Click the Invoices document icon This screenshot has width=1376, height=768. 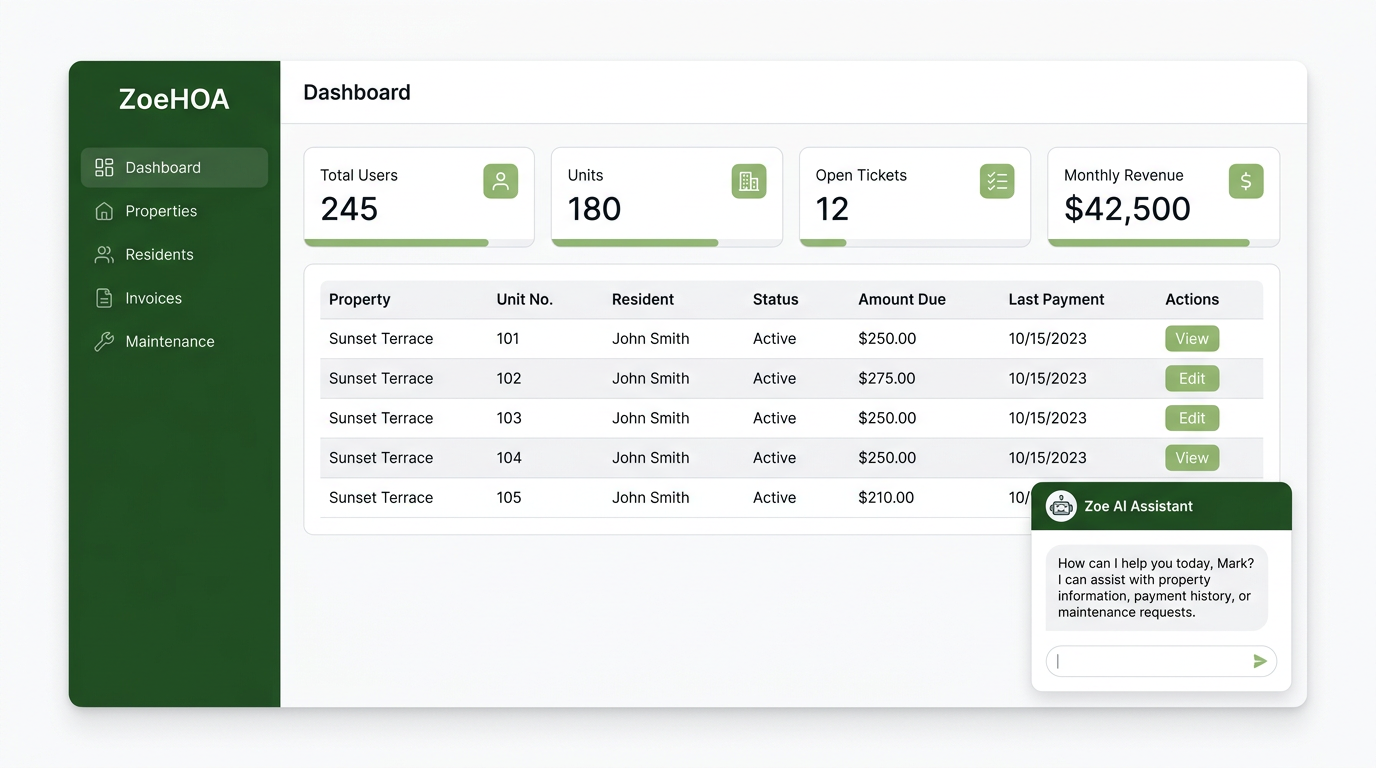[104, 298]
